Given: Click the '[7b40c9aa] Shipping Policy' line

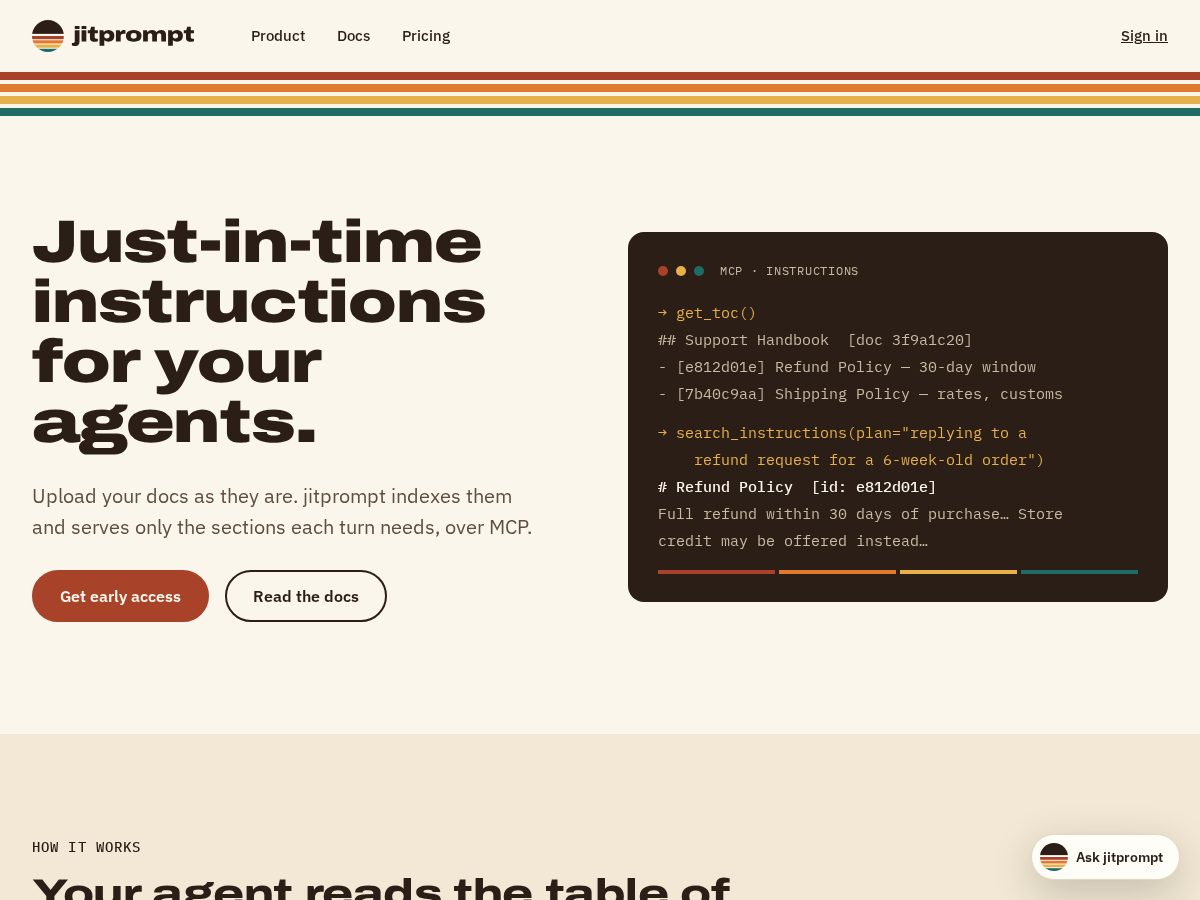Looking at the screenshot, I should (860, 394).
